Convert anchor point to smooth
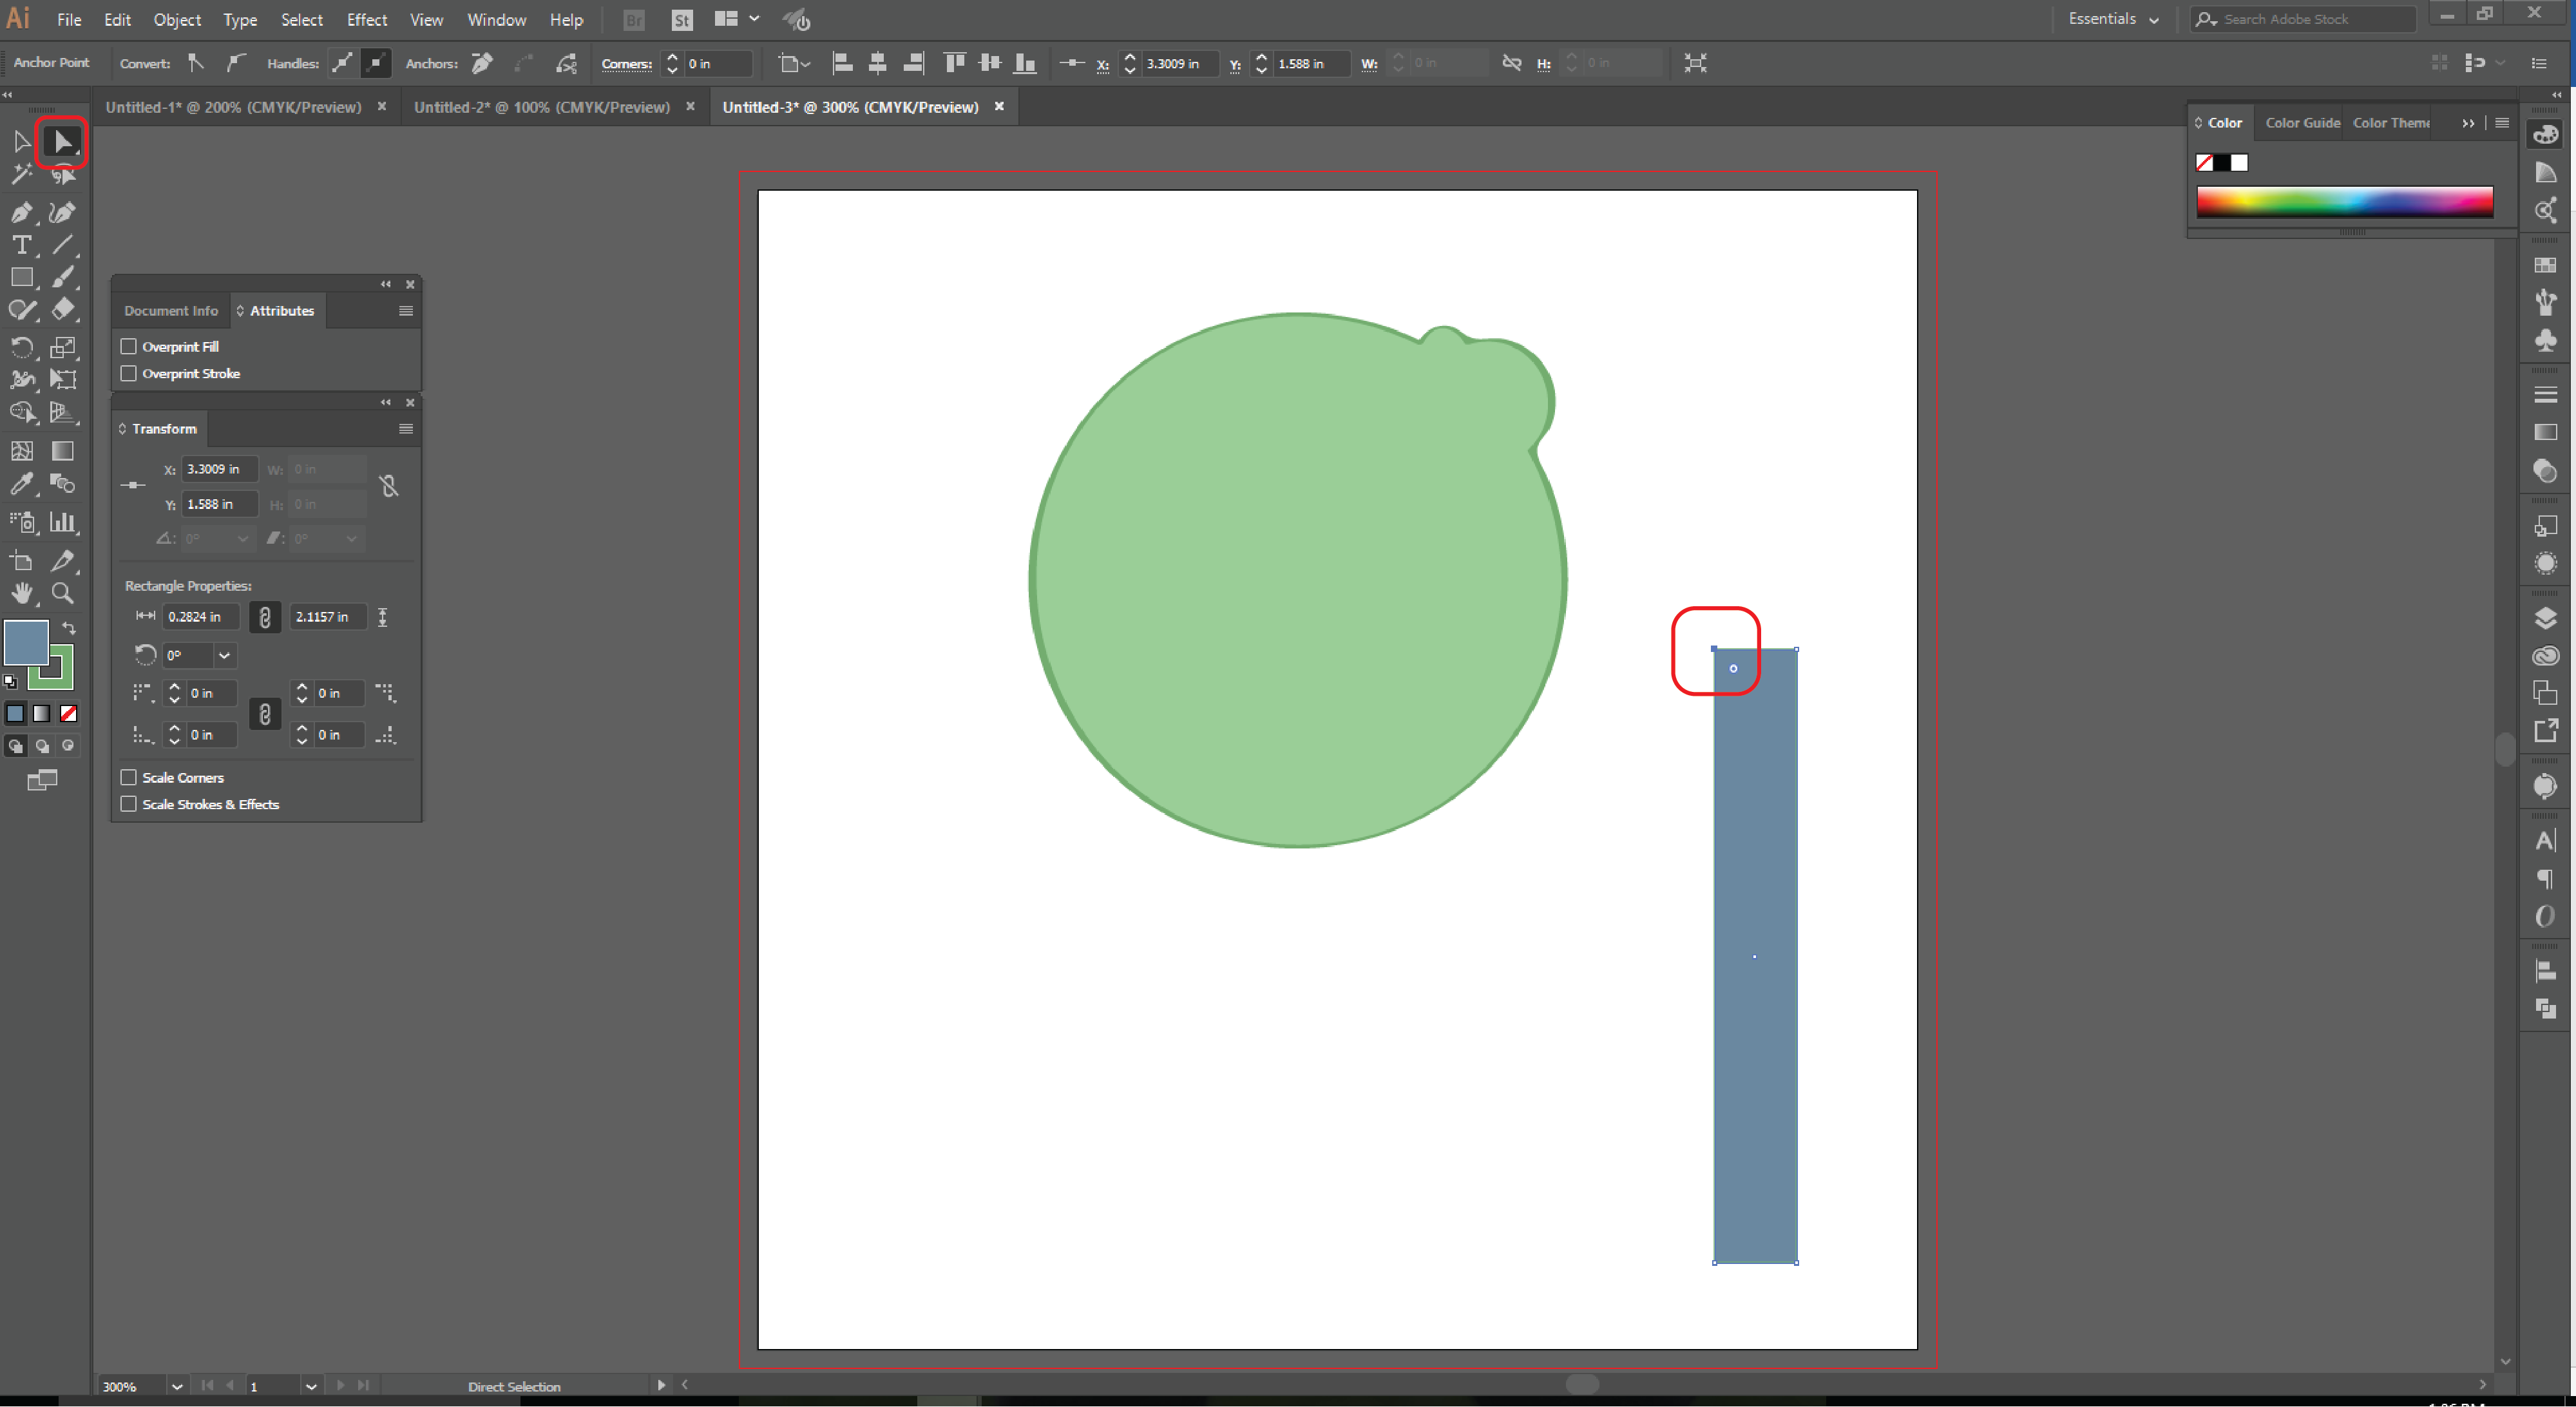Image resolution: width=2576 pixels, height=1407 pixels. click(x=235, y=63)
